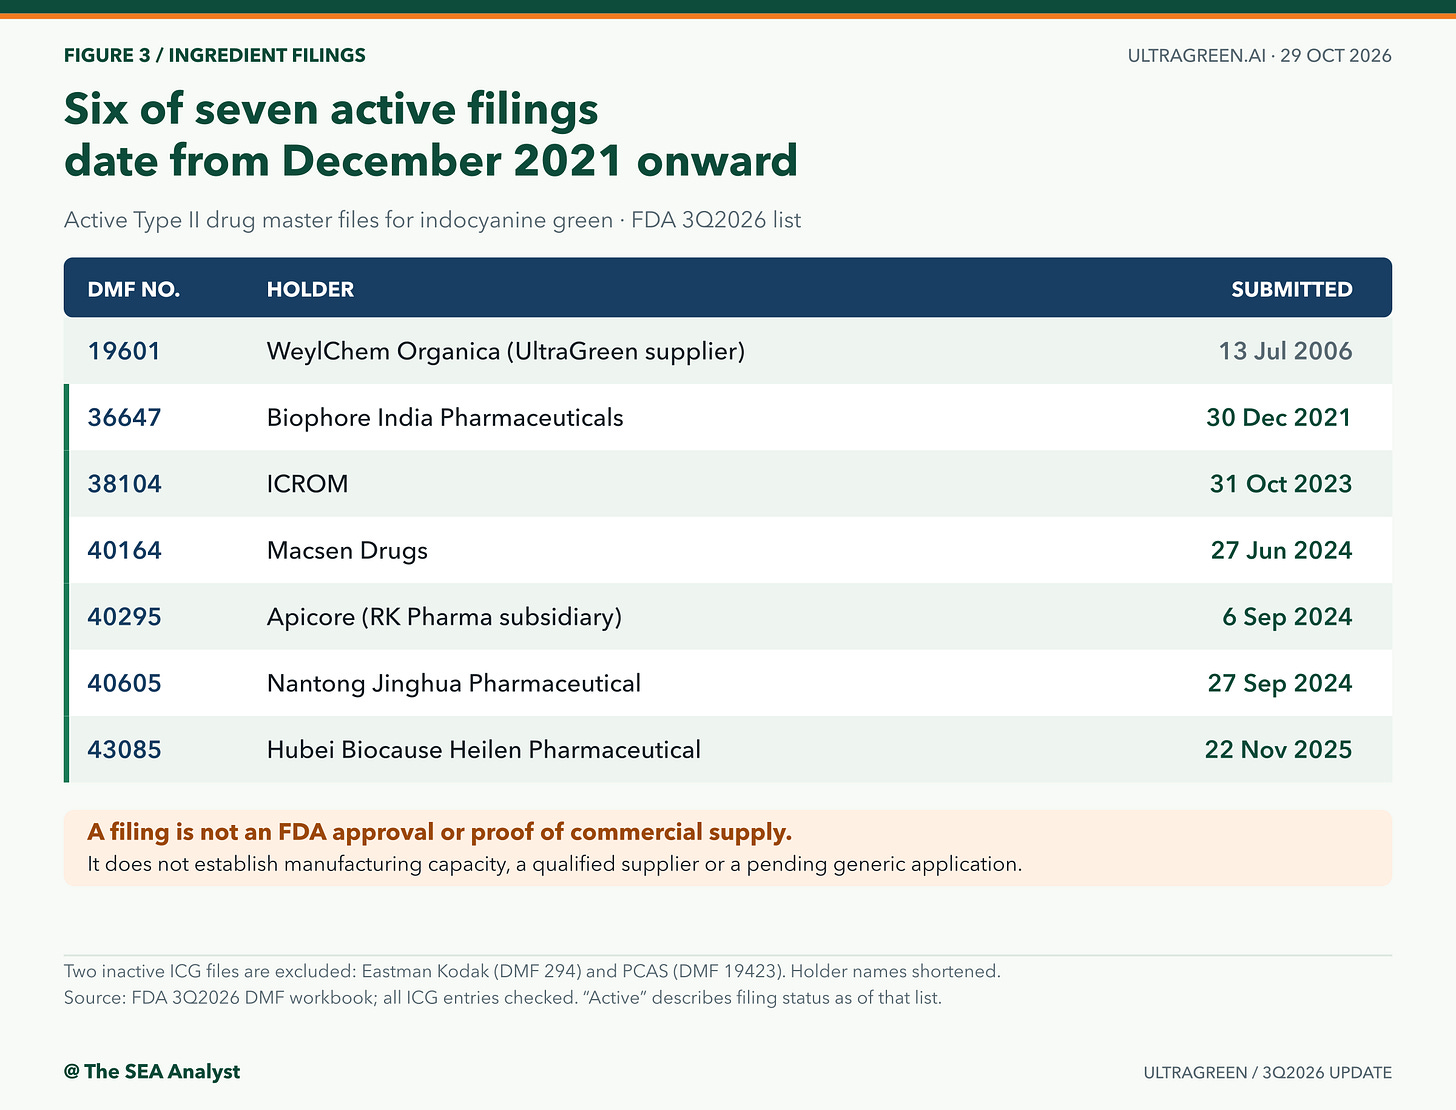Select DMF number 38104
1456x1110 pixels.
[124, 484]
